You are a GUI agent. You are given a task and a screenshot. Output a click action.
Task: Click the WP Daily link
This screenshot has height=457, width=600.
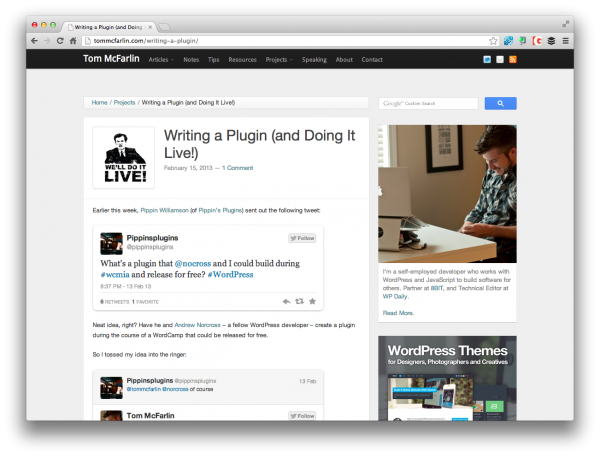tap(395, 297)
